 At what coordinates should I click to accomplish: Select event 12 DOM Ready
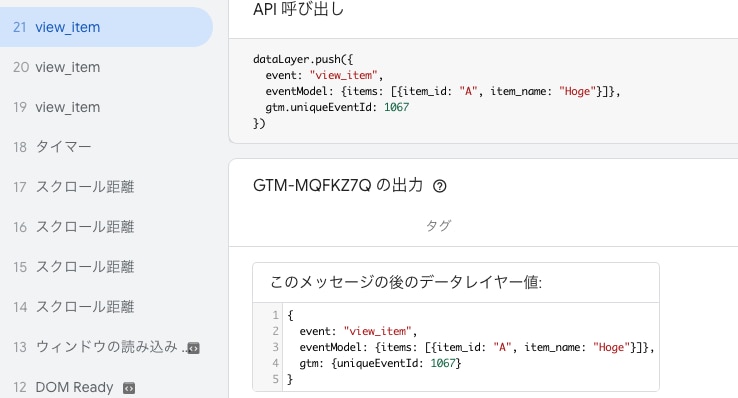(105, 387)
